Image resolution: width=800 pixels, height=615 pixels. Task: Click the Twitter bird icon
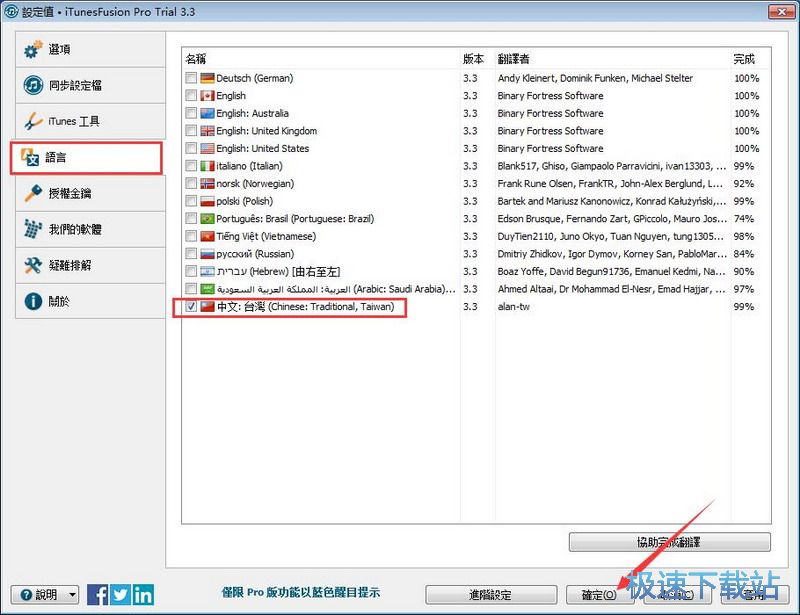(119, 594)
